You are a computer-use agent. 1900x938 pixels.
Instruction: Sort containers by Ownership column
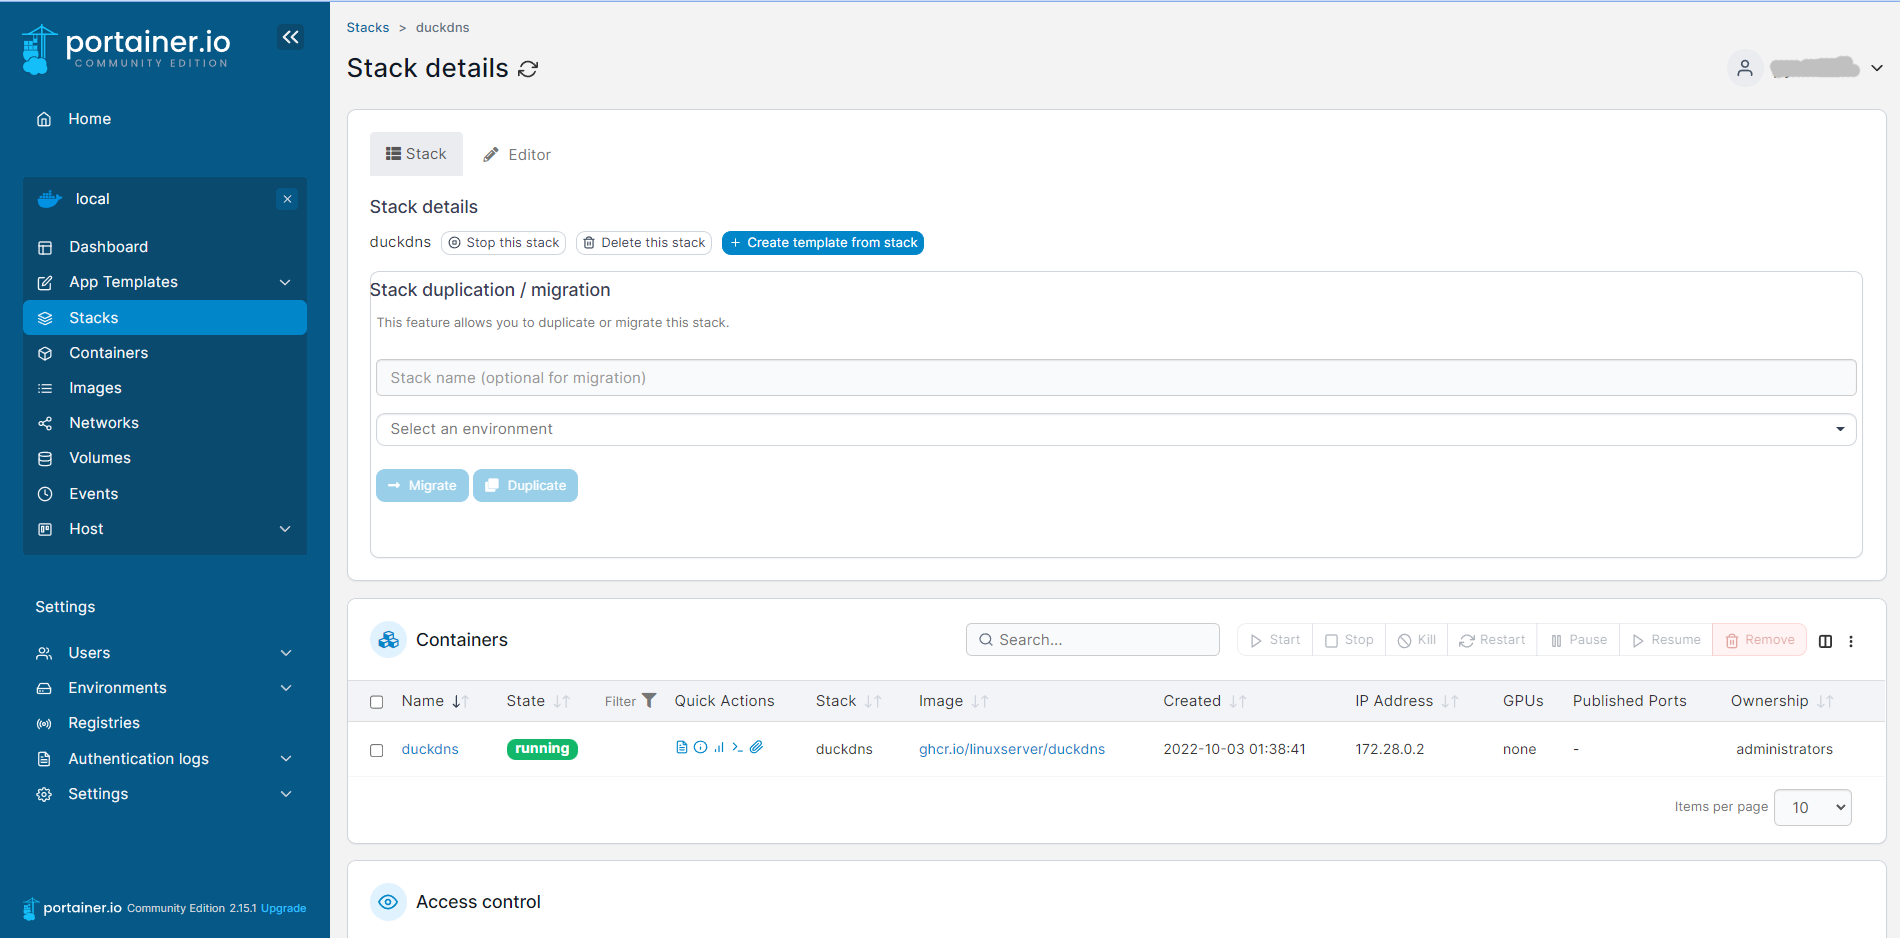click(1782, 701)
